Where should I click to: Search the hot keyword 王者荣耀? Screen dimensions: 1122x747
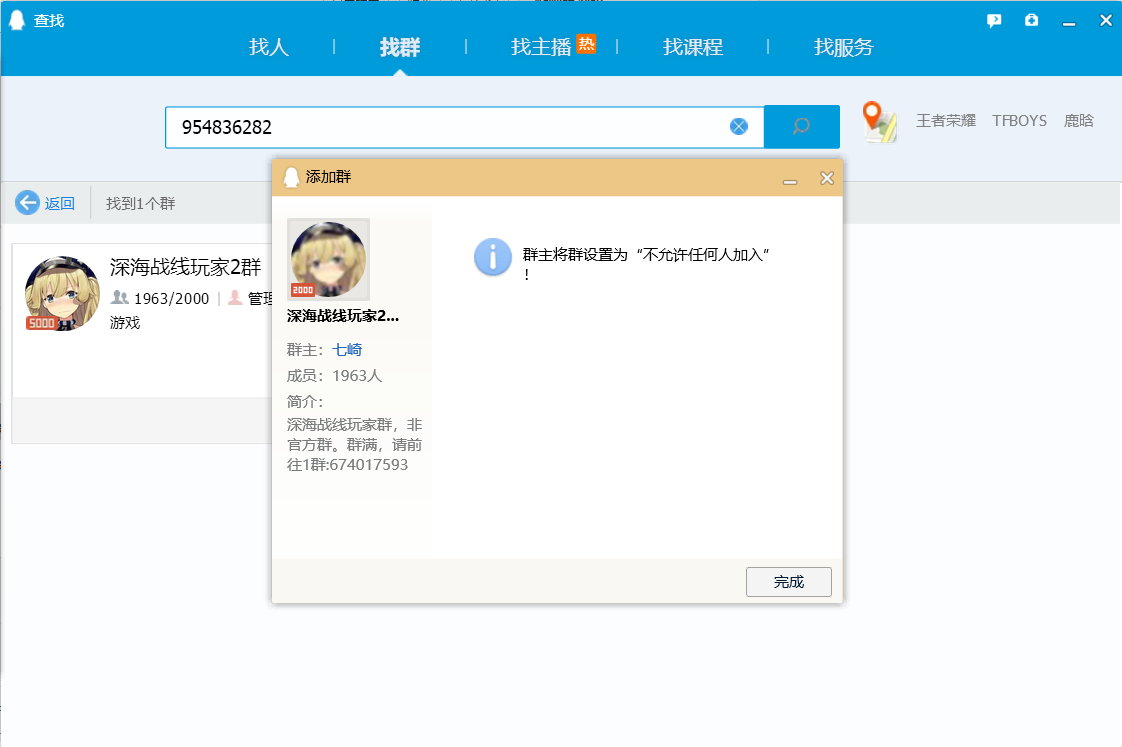point(946,120)
